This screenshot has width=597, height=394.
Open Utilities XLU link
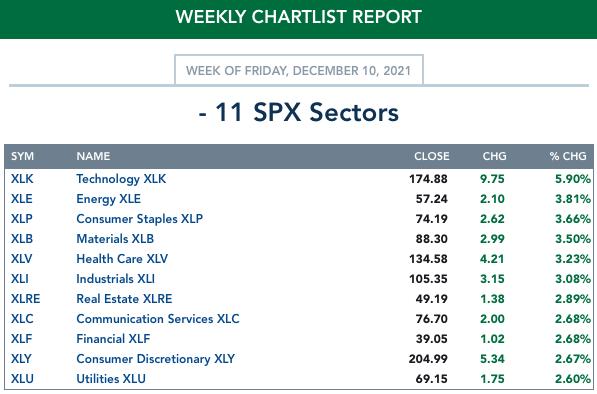click(x=111, y=379)
